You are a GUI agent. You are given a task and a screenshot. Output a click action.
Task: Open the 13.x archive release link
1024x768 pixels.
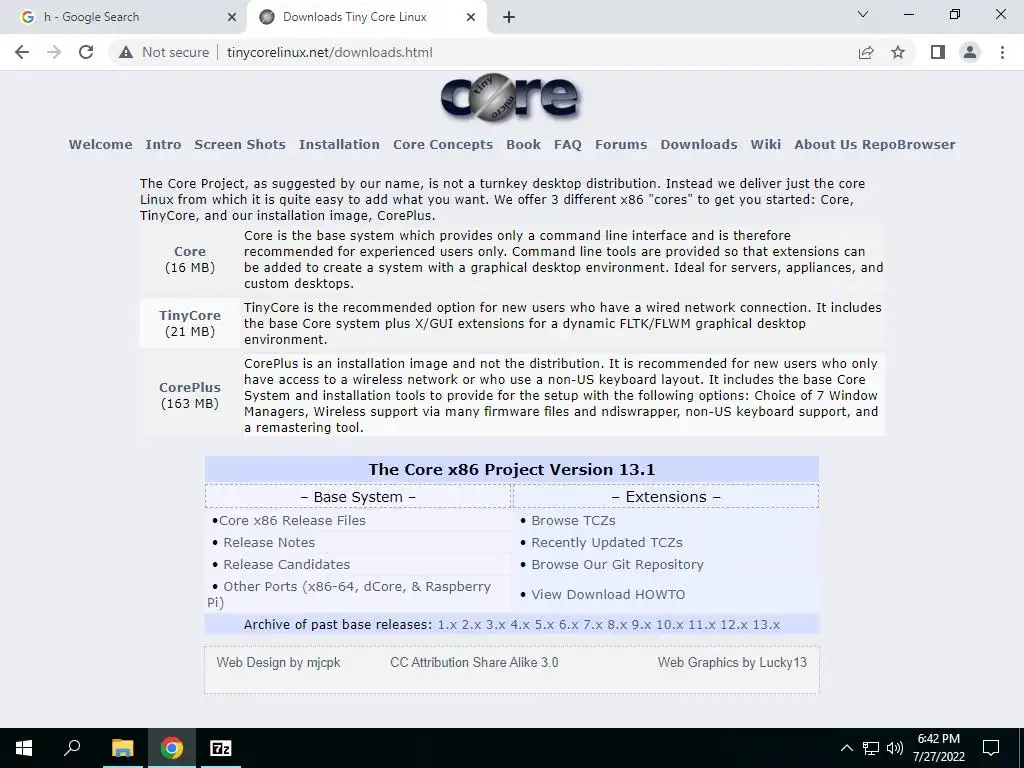[x=767, y=624]
